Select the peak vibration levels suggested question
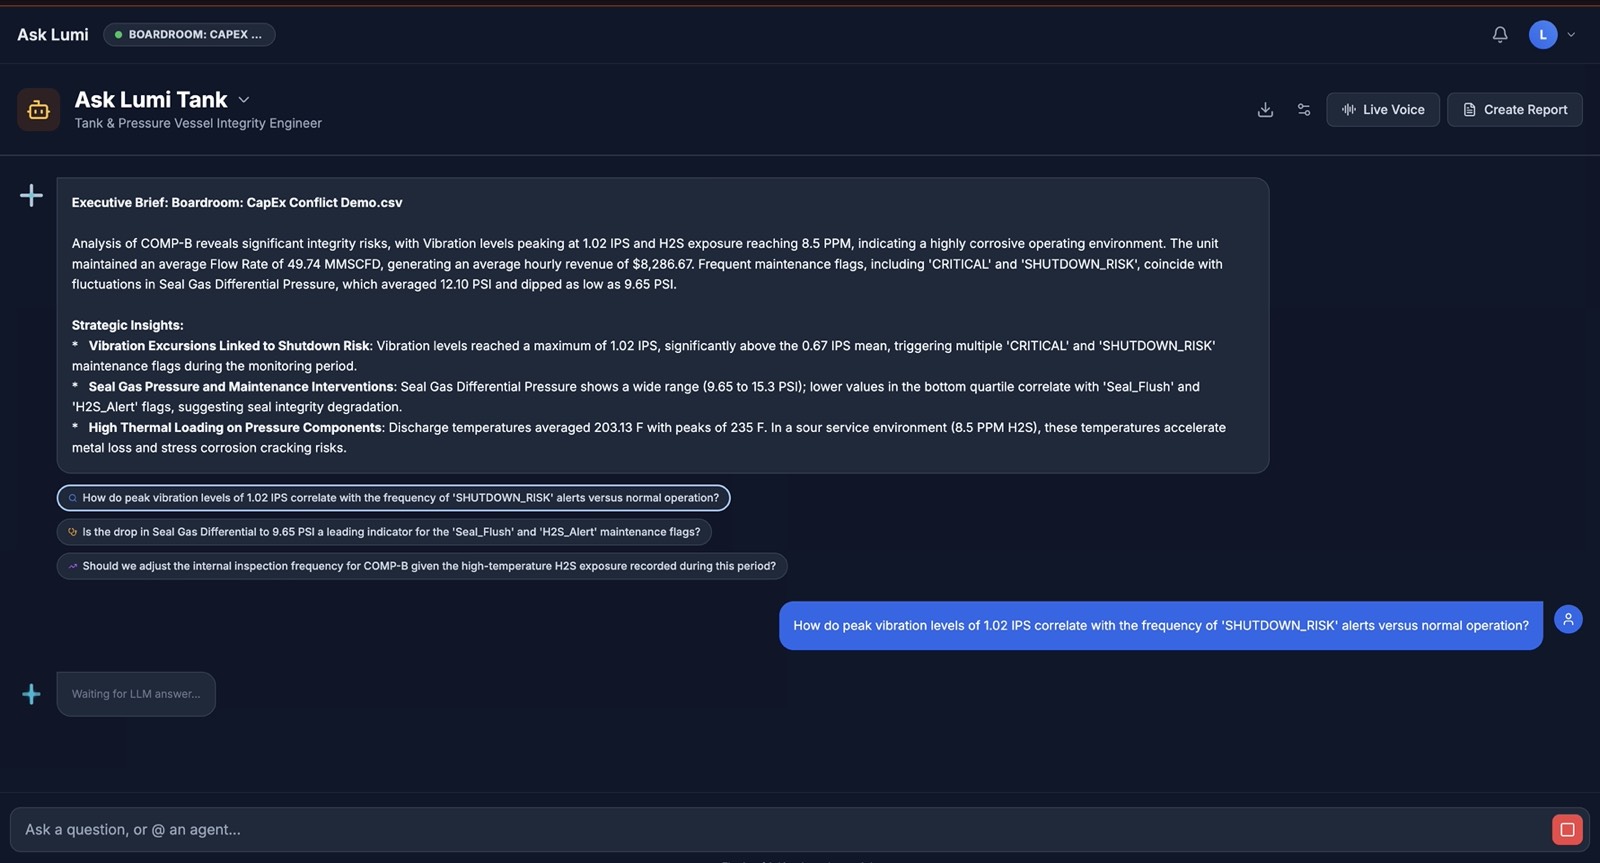The width and height of the screenshot is (1600, 863). click(x=394, y=498)
